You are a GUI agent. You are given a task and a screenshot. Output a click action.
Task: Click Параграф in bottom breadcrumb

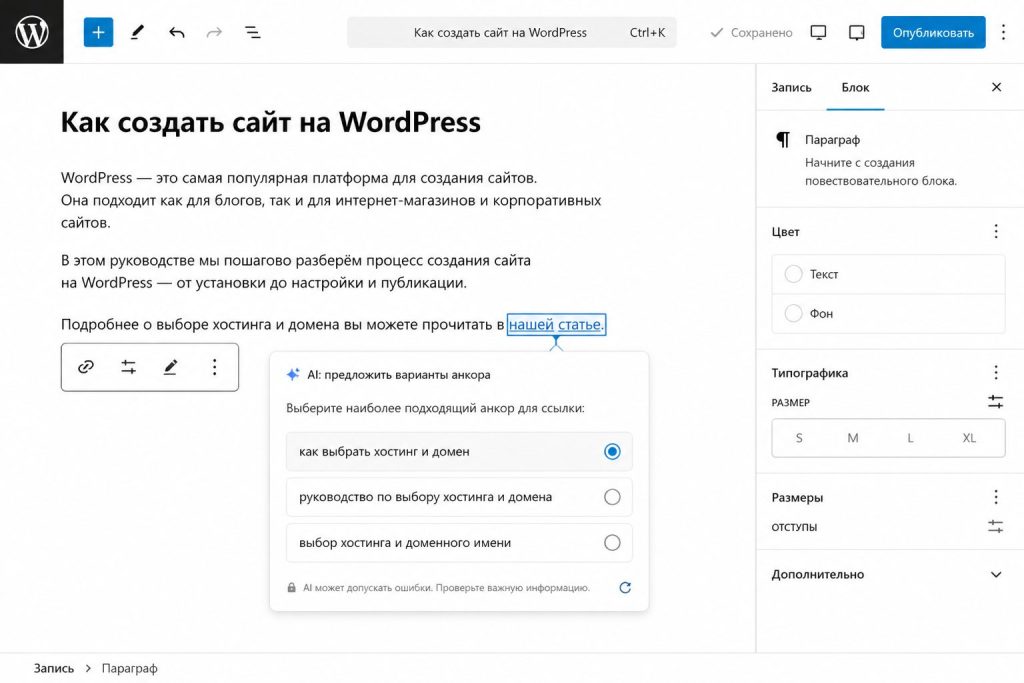[129, 669]
